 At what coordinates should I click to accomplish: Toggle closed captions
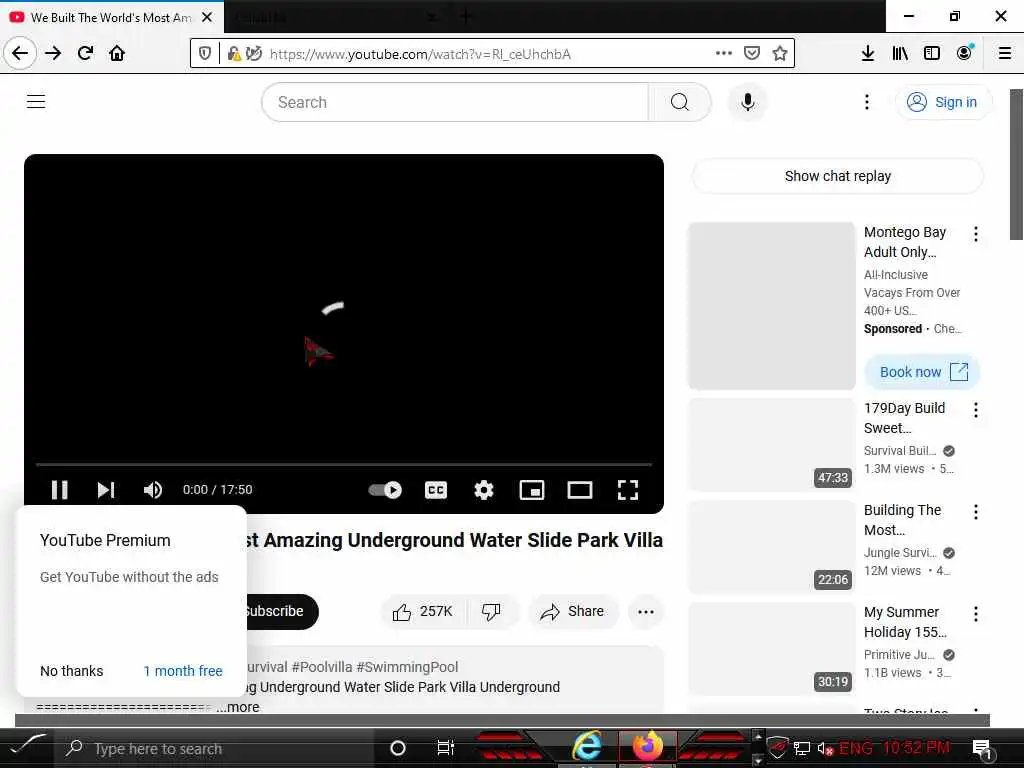point(436,490)
